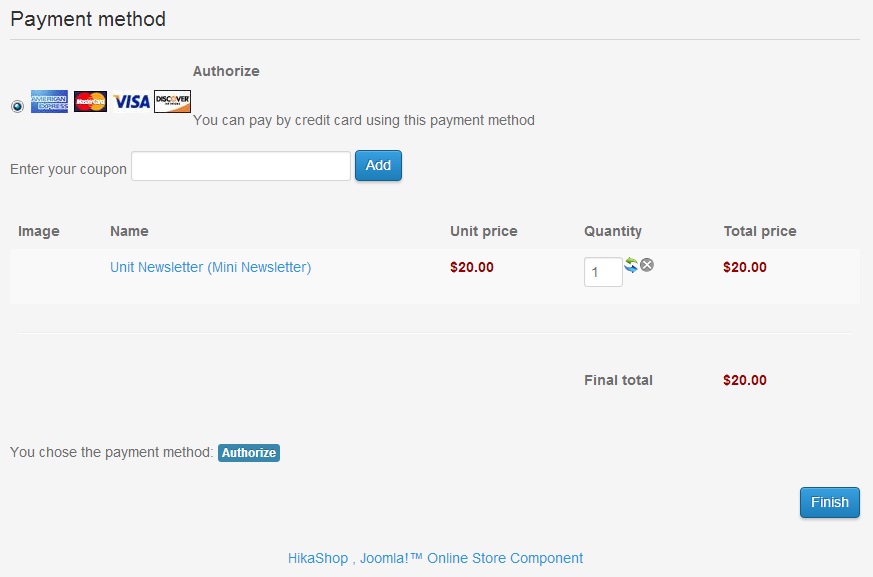Click the Name column header
This screenshot has width=873, height=577.
(x=129, y=231)
